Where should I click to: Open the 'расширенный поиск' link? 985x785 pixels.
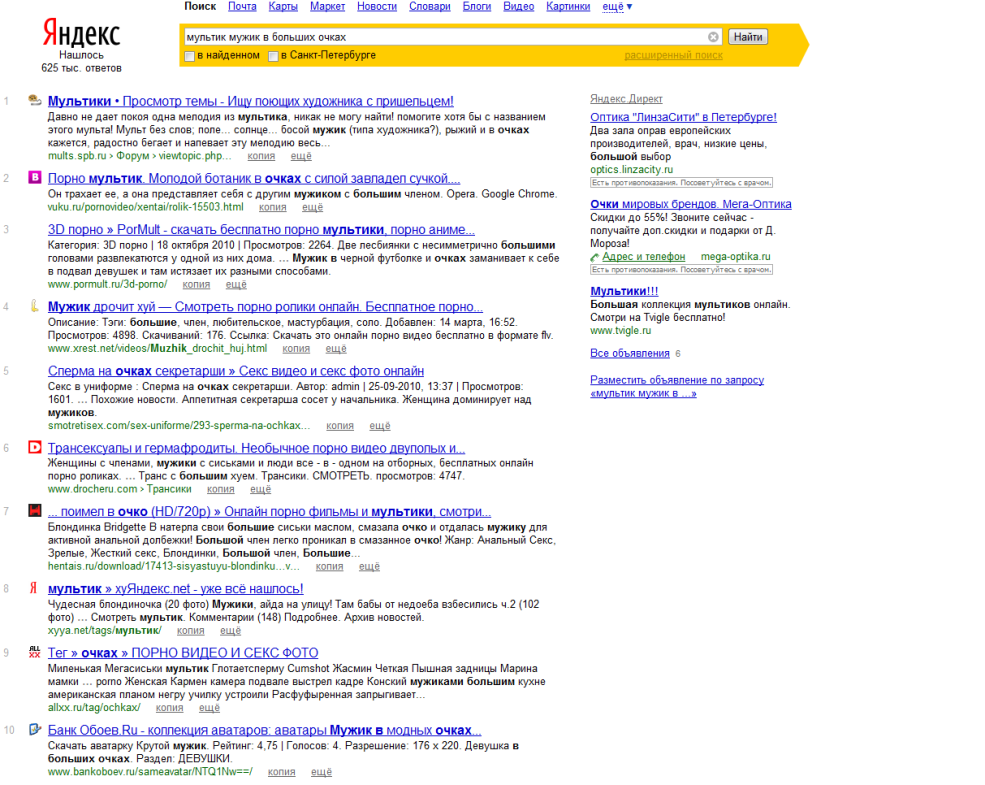coord(673,56)
